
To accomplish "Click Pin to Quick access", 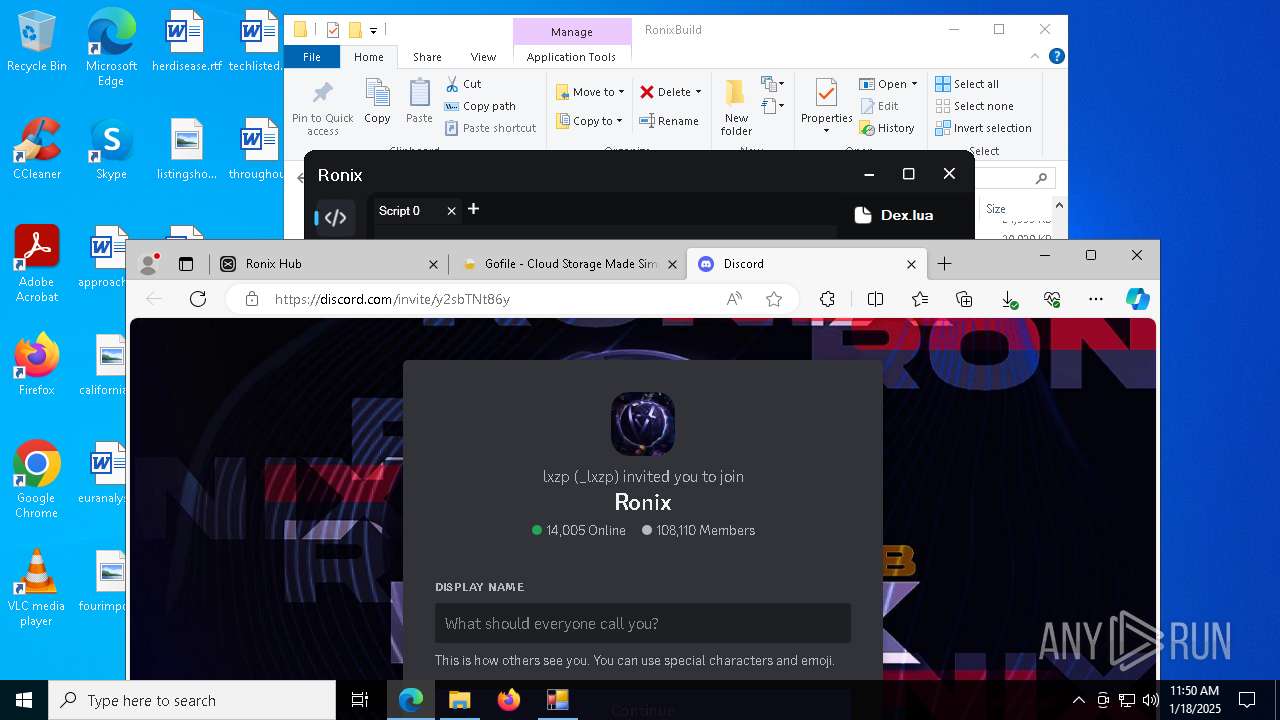I will tap(322, 108).
